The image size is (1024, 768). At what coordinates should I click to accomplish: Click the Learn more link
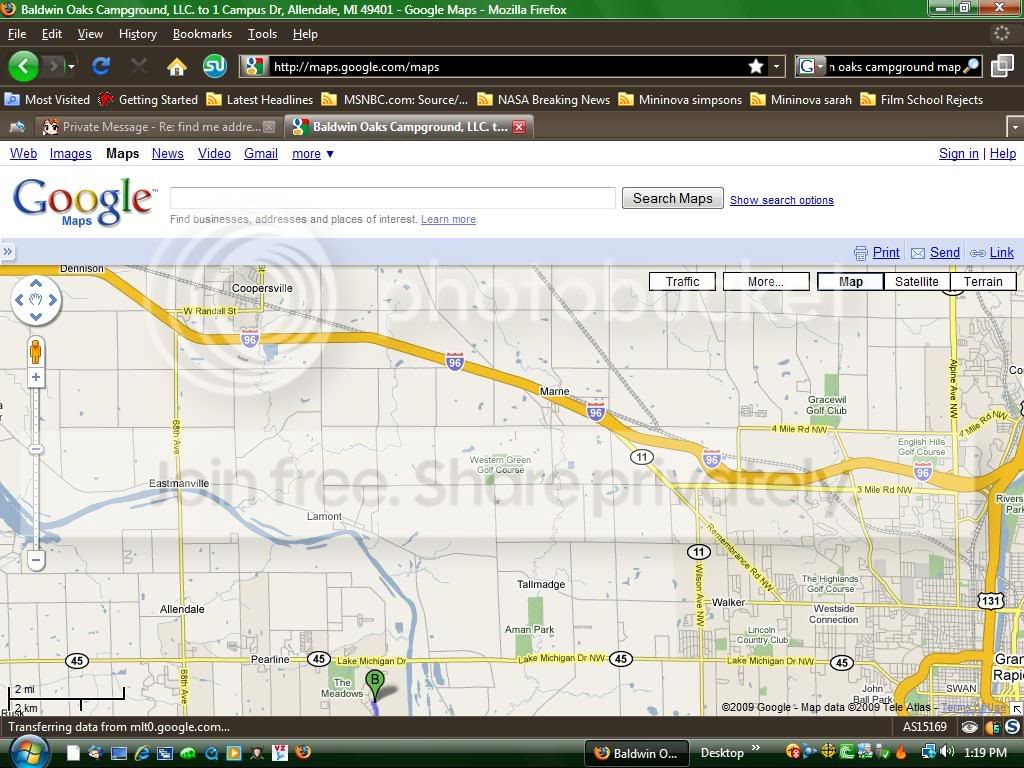click(x=448, y=219)
